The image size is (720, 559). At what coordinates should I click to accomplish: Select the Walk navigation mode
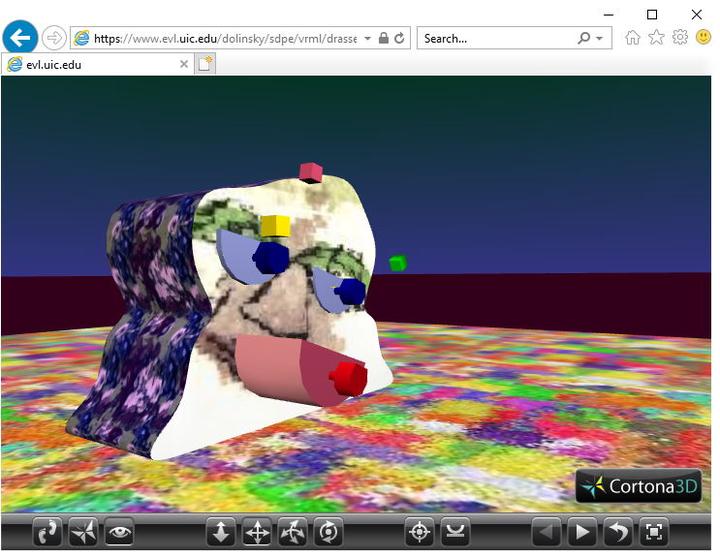point(47,532)
